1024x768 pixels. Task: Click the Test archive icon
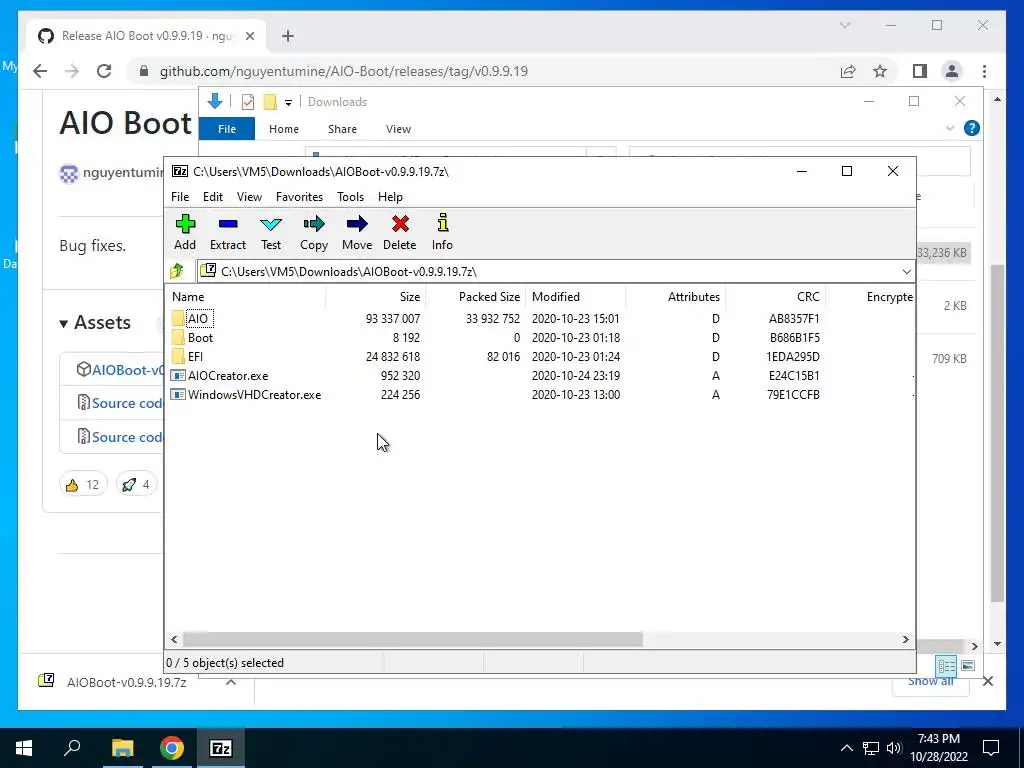[271, 225]
